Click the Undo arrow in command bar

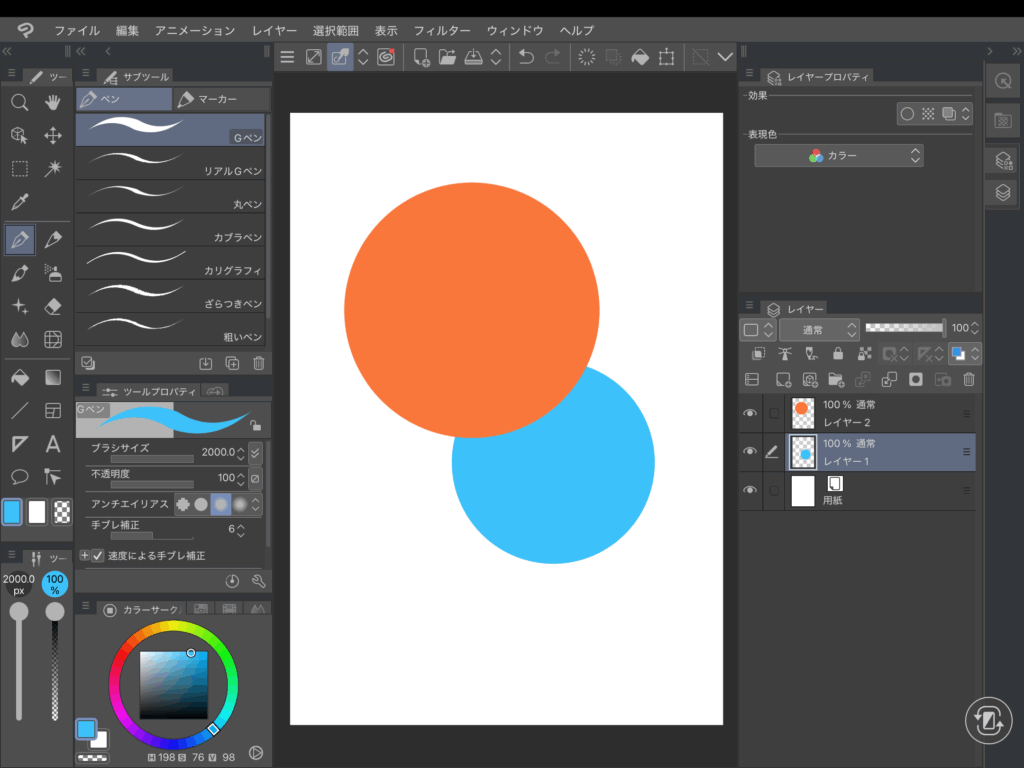click(526, 57)
